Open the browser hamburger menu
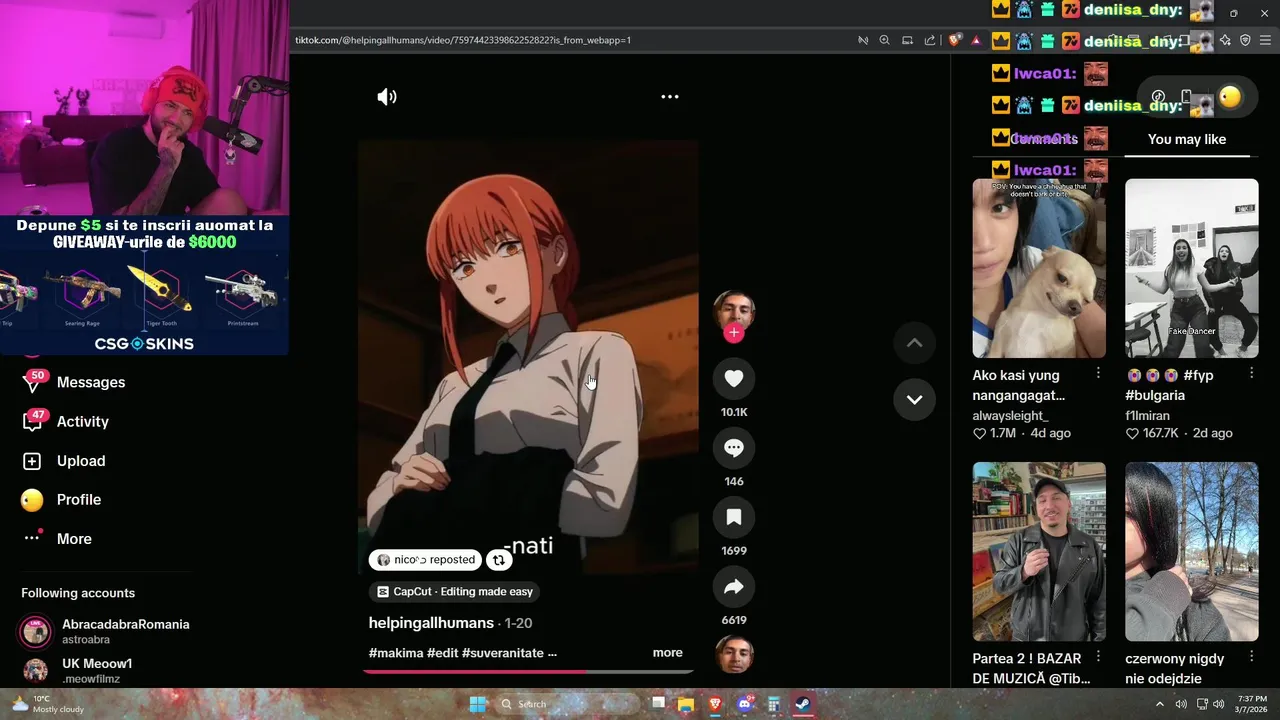 1266,40
